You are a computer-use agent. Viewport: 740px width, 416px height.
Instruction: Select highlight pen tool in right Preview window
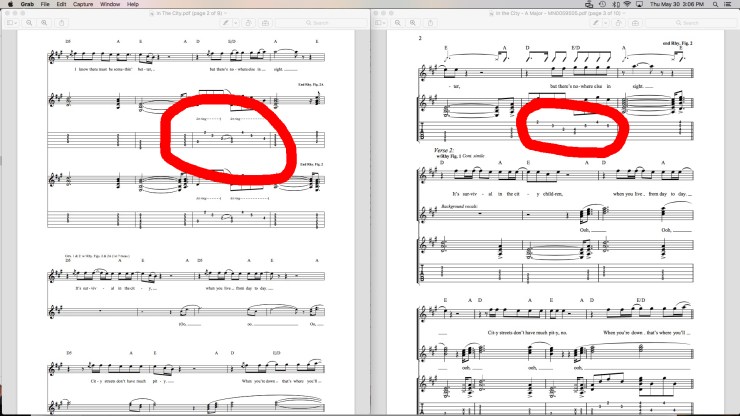pyautogui.click(x=596, y=23)
